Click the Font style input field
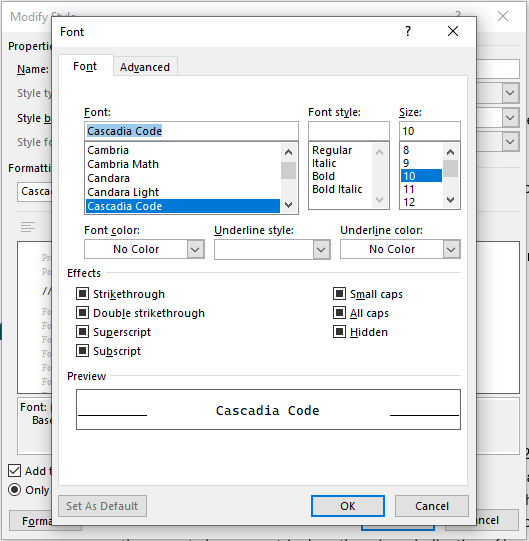 coord(349,131)
